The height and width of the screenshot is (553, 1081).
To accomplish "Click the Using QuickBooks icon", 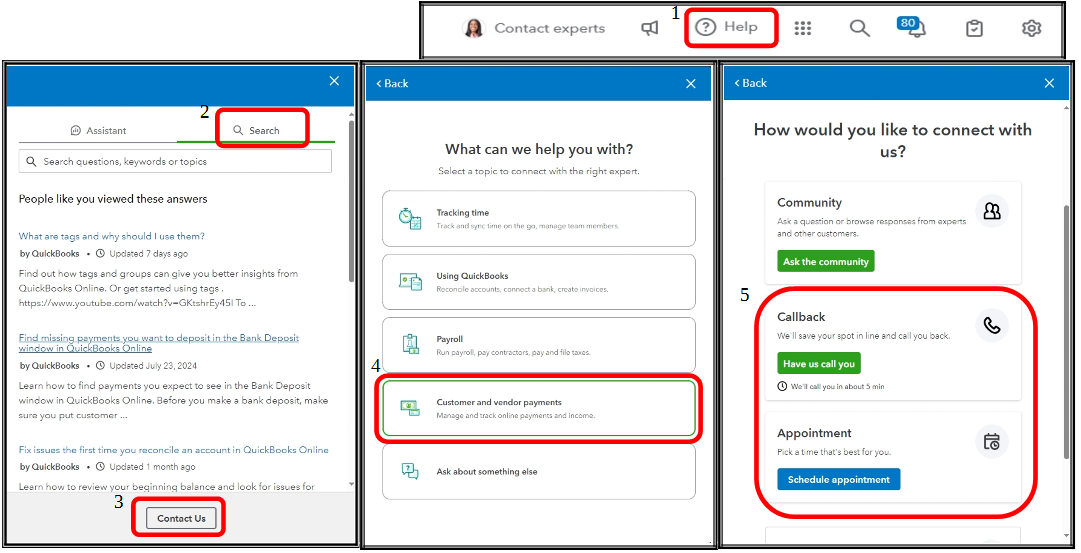I will pyautogui.click(x=410, y=282).
